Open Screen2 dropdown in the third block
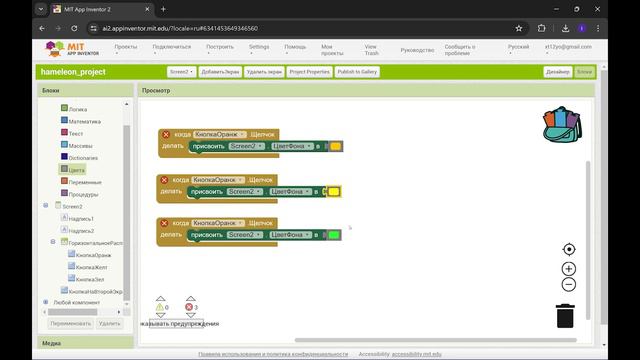Image resolution: width=640 pixels, height=360 pixels. pyautogui.click(x=244, y=235)
